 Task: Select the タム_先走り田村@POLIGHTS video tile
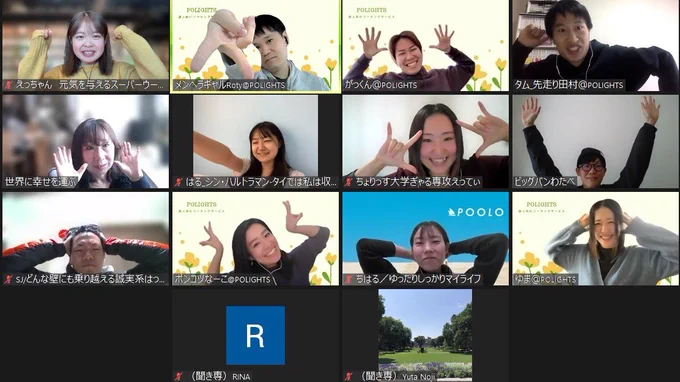(x=595, y=46)
